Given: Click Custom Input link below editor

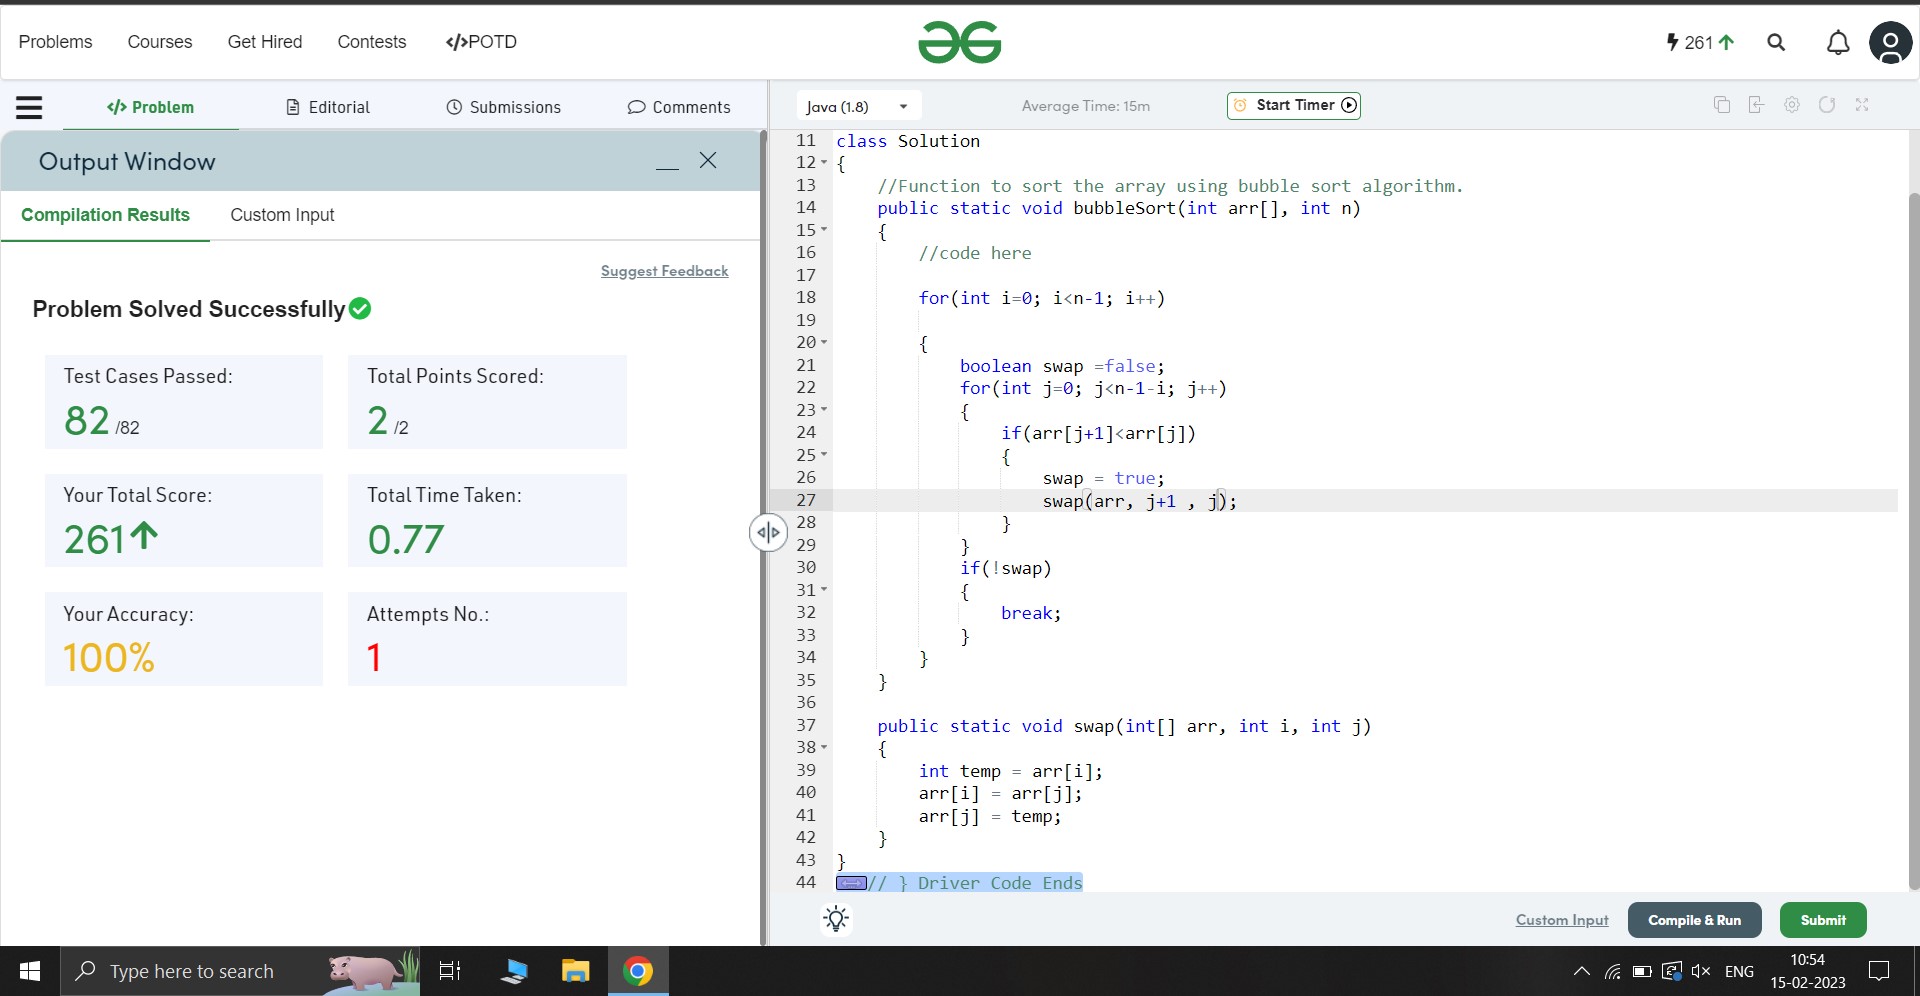Looking at the screenshot, I should pos(1562,920).
